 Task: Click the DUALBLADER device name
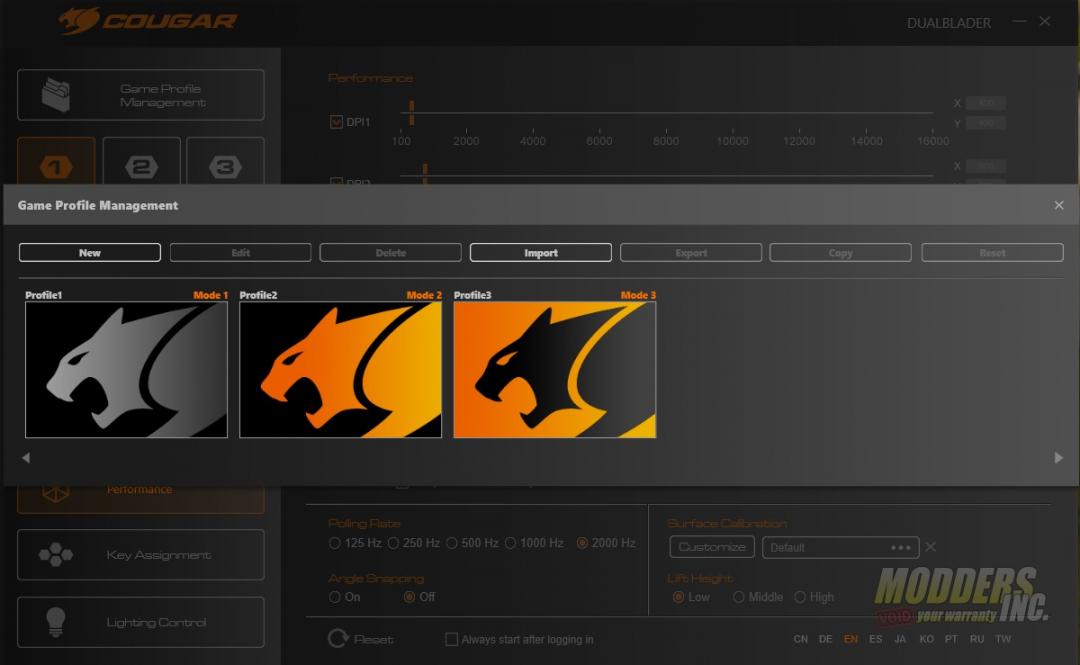point(948,23)
